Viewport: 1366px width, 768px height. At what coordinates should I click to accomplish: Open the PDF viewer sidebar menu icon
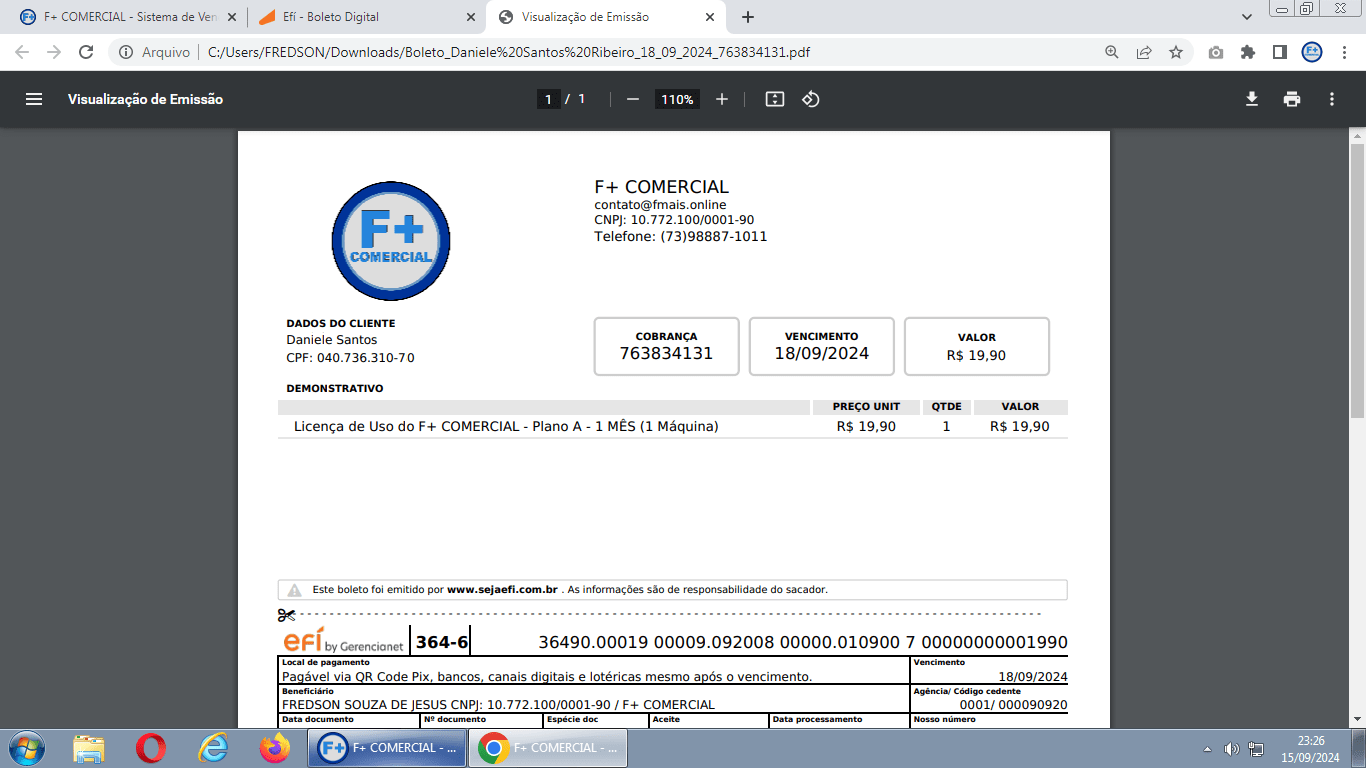34,99
